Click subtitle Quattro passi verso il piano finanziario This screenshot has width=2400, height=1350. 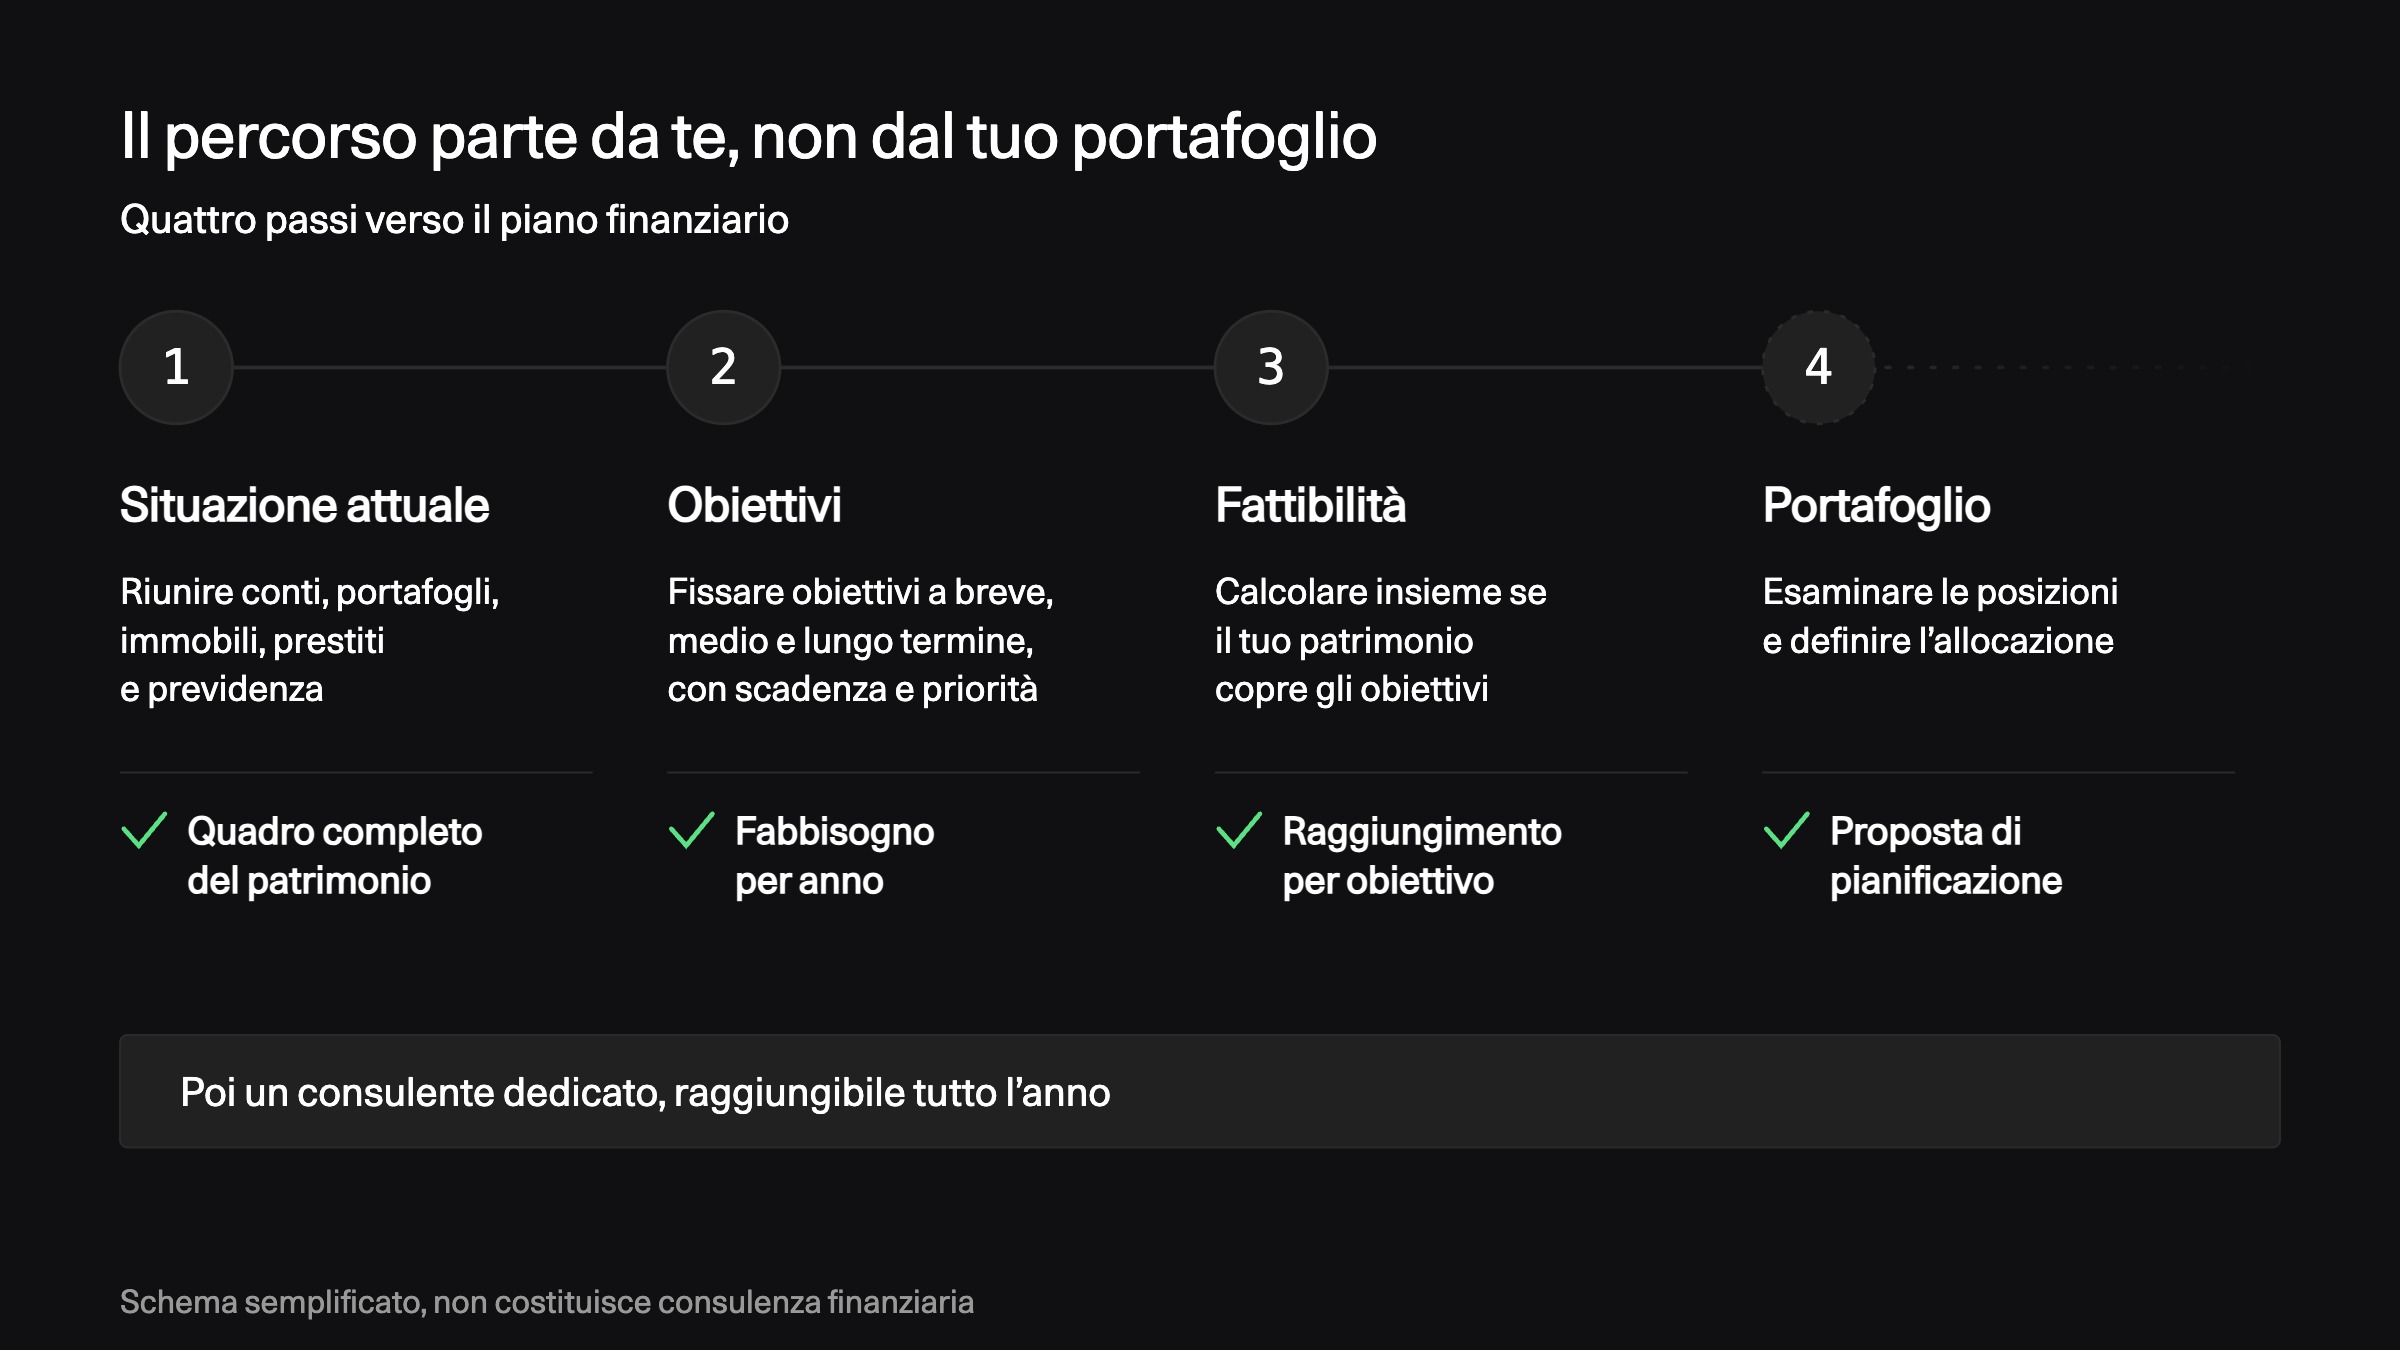point(454,220)
